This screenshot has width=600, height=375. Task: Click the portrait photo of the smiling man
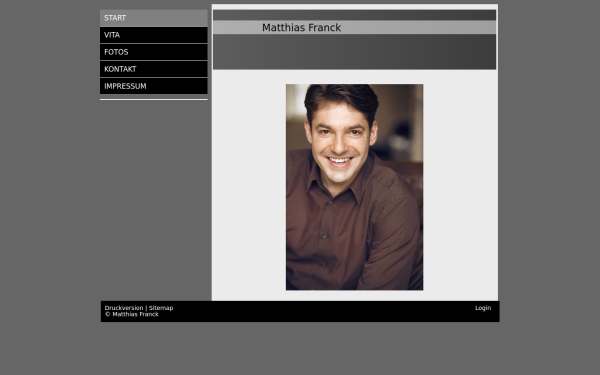[x=354, y=187]
